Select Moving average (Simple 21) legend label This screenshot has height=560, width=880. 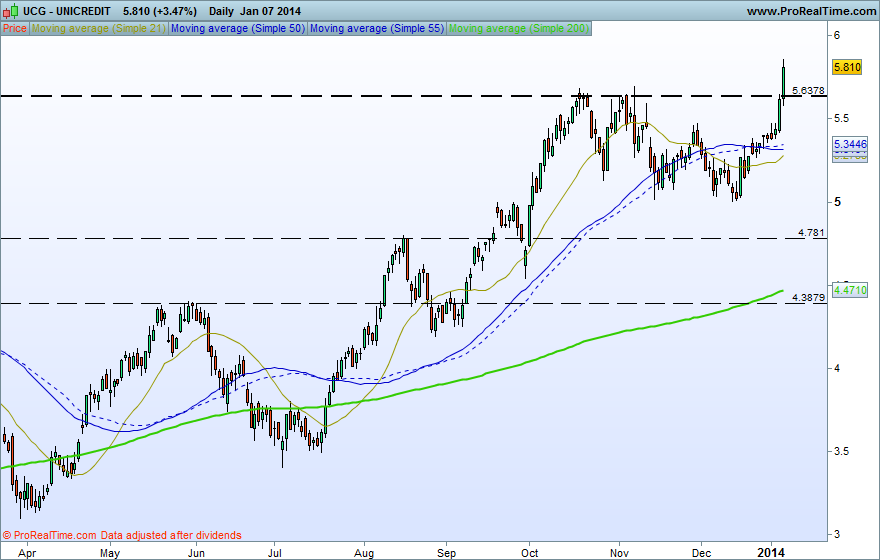tap(99, 28)
